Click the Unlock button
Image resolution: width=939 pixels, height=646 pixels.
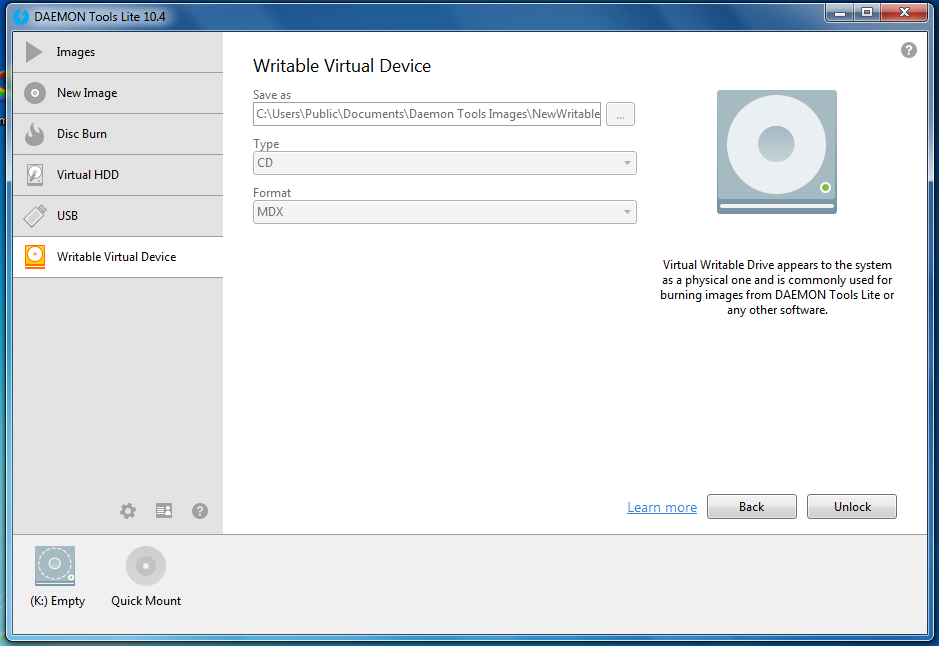[852, 507]
